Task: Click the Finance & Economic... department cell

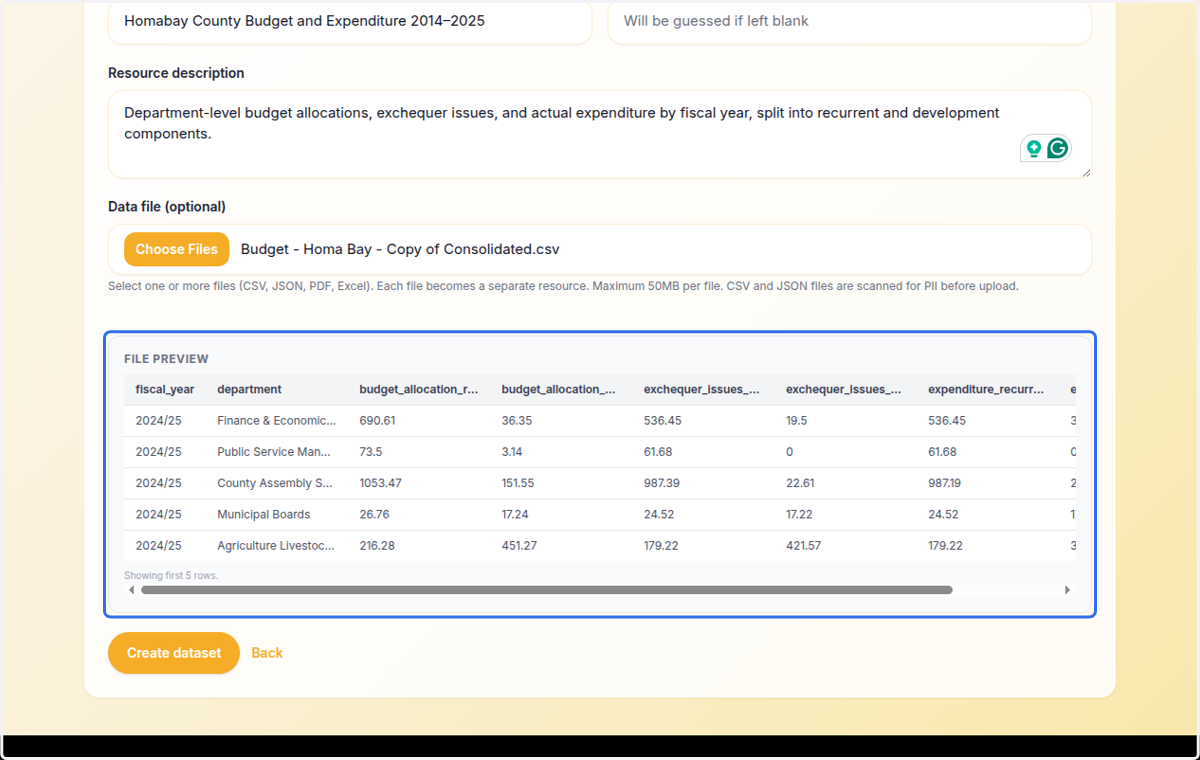Action: (277, 421)
